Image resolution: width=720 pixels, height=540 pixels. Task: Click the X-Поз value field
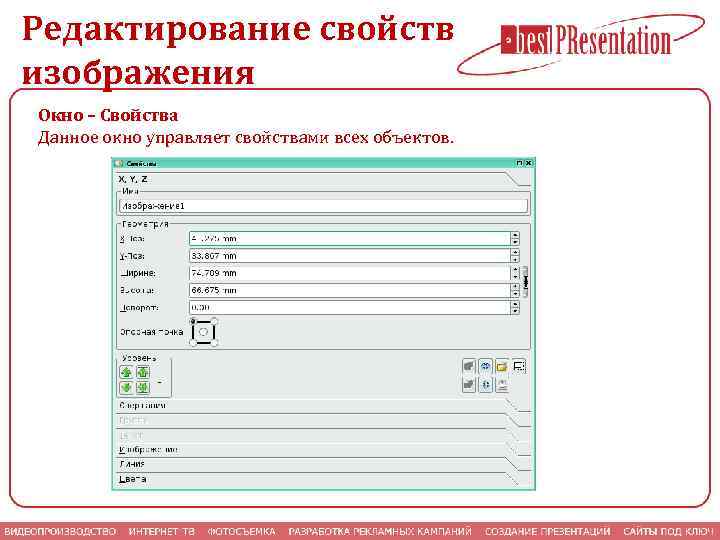pyautogui.click(x=349, y=239)
